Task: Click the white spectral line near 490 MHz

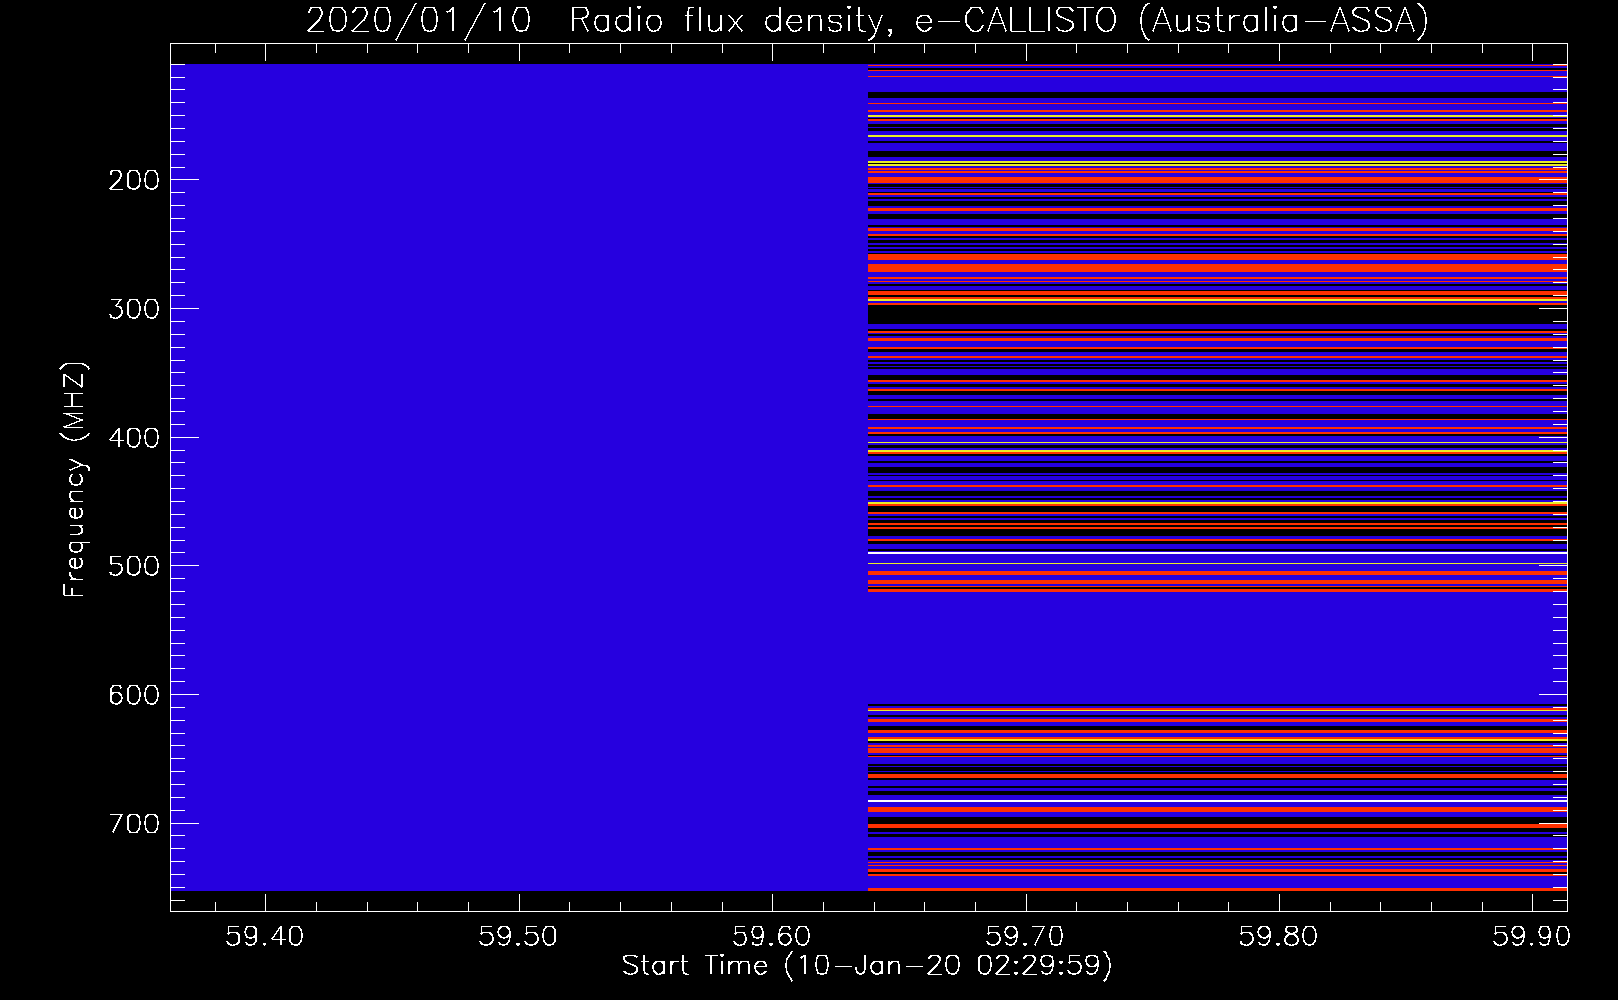Action: (1217, 553)
